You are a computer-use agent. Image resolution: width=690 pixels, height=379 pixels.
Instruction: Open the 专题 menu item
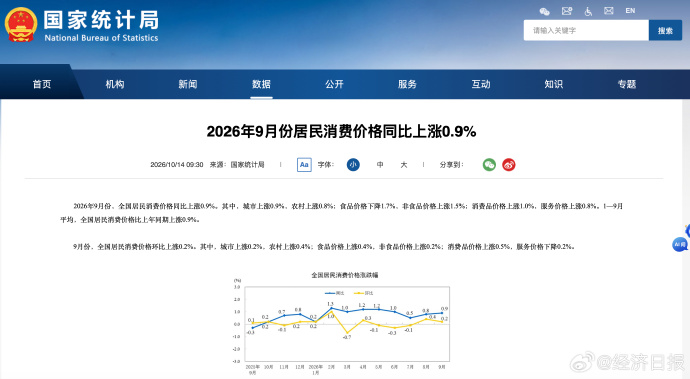(627, 84)
